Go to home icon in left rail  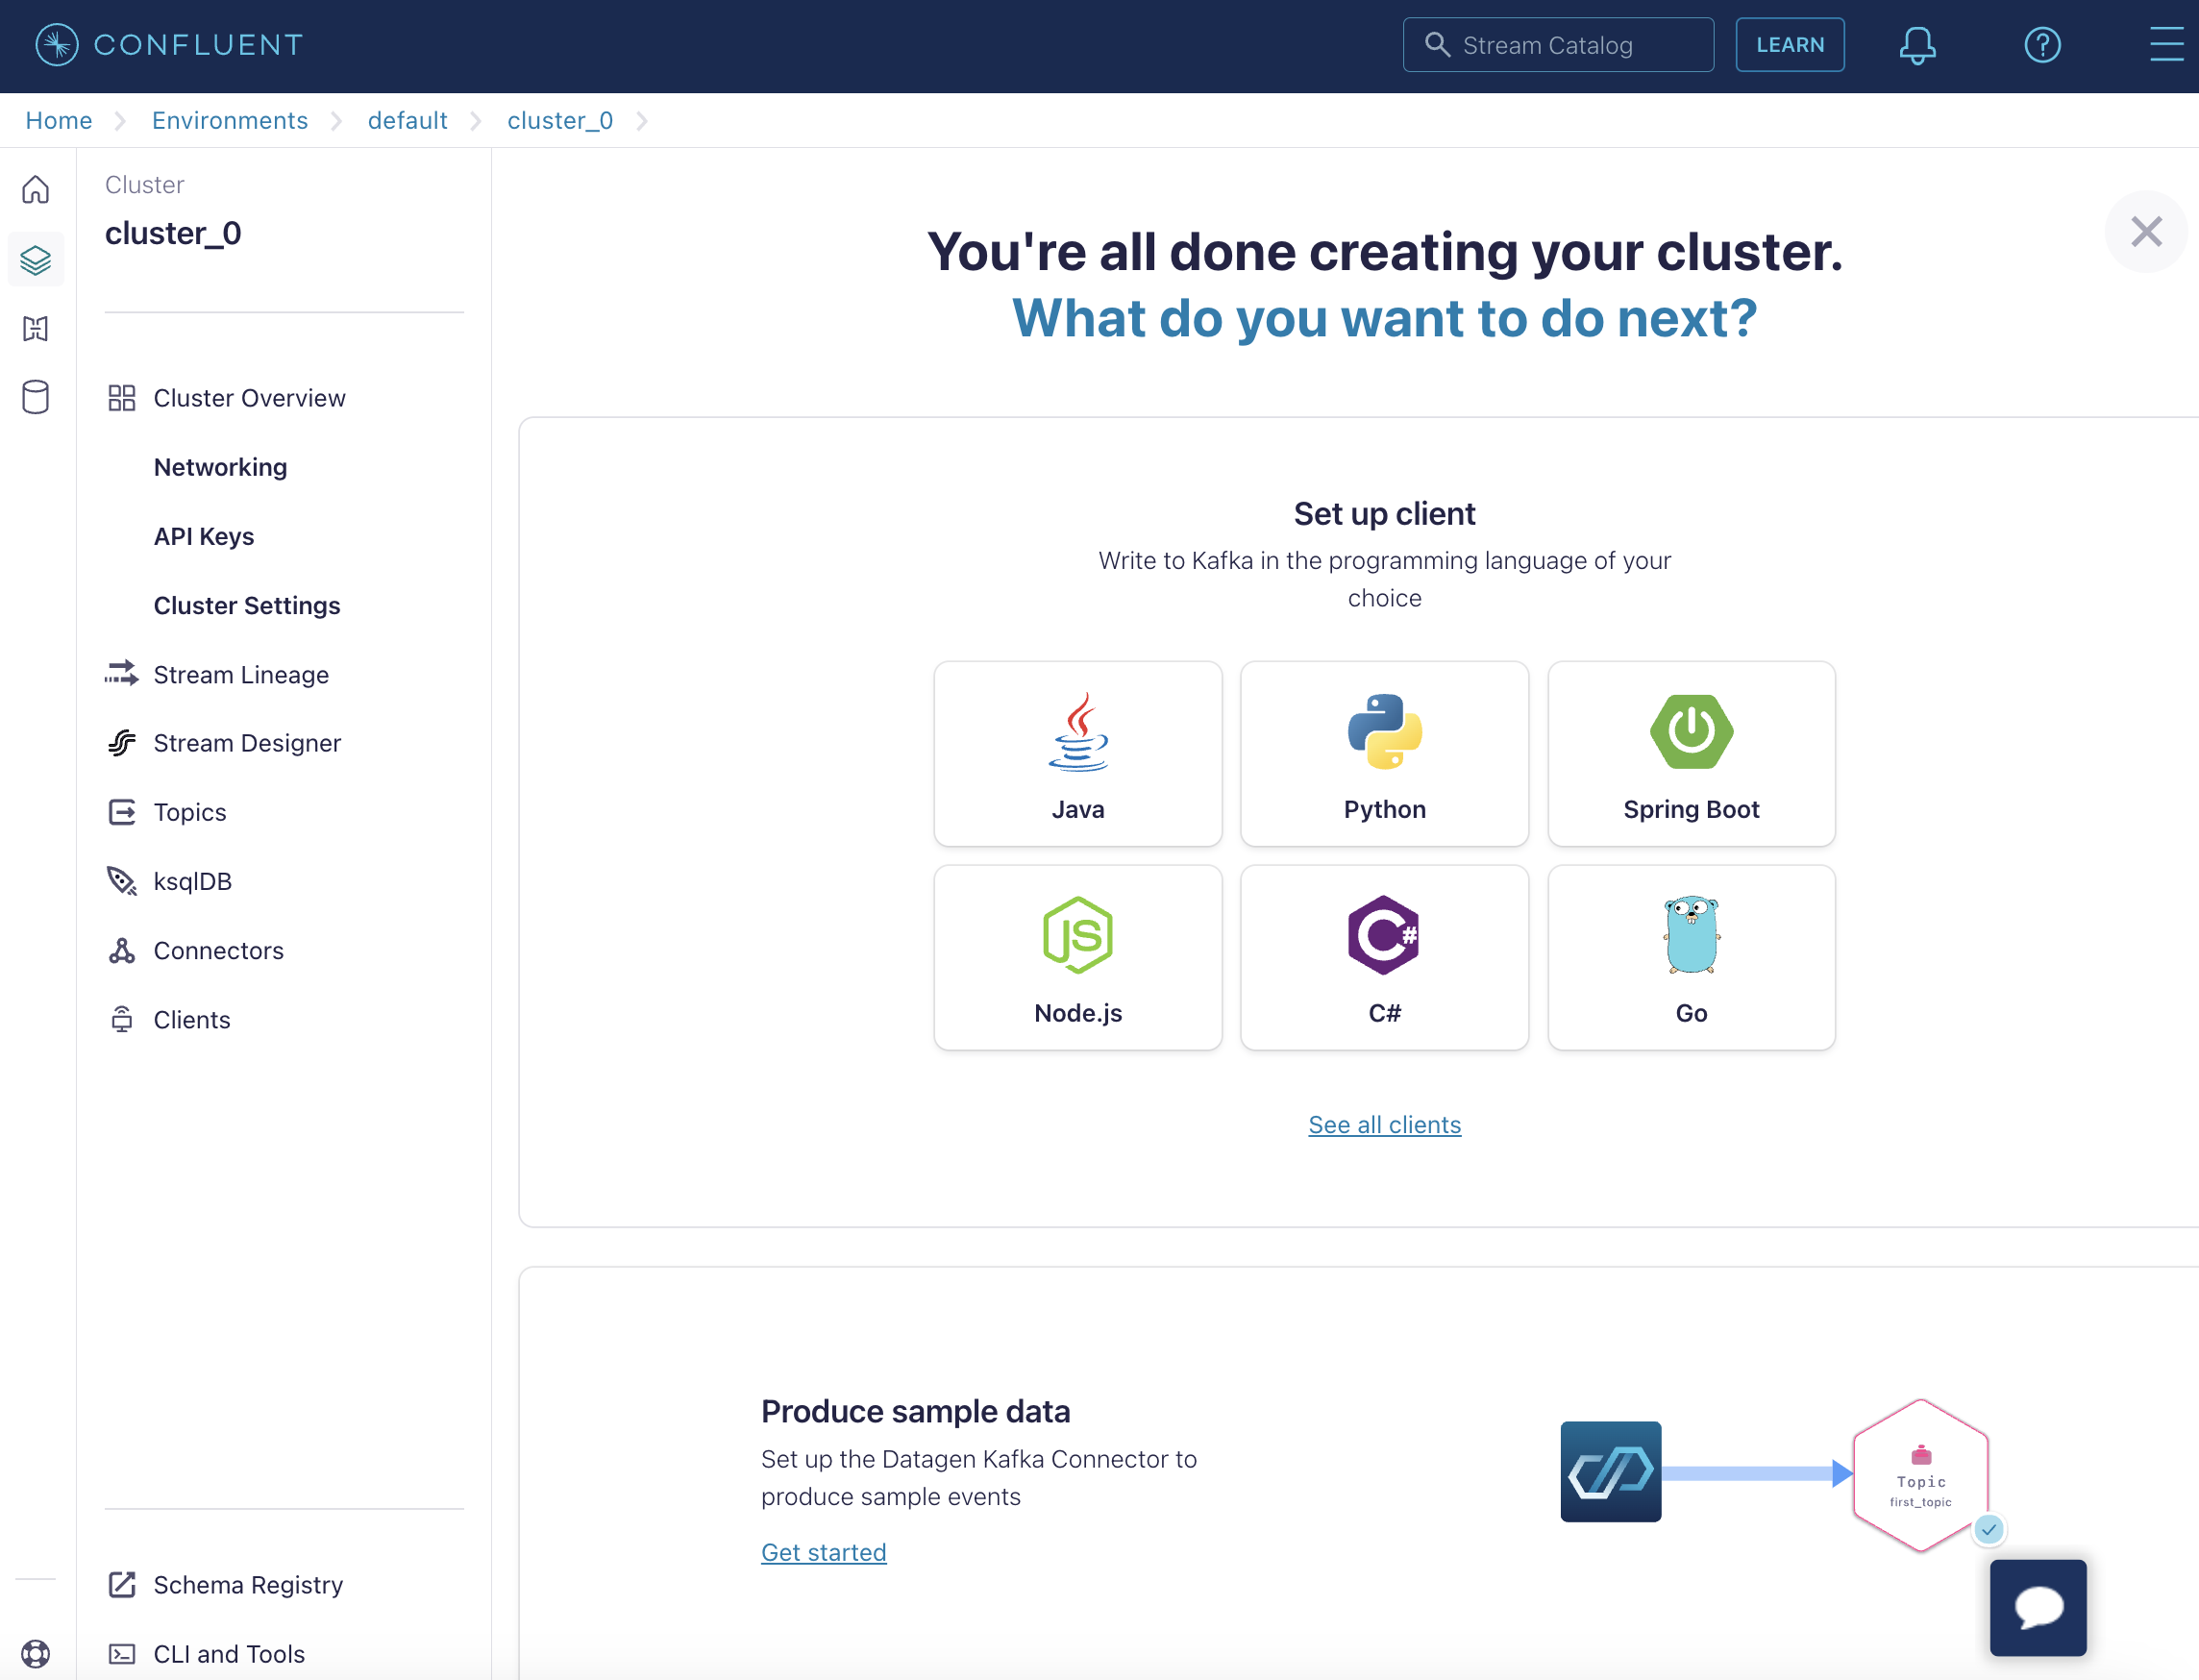coord(36,189)
